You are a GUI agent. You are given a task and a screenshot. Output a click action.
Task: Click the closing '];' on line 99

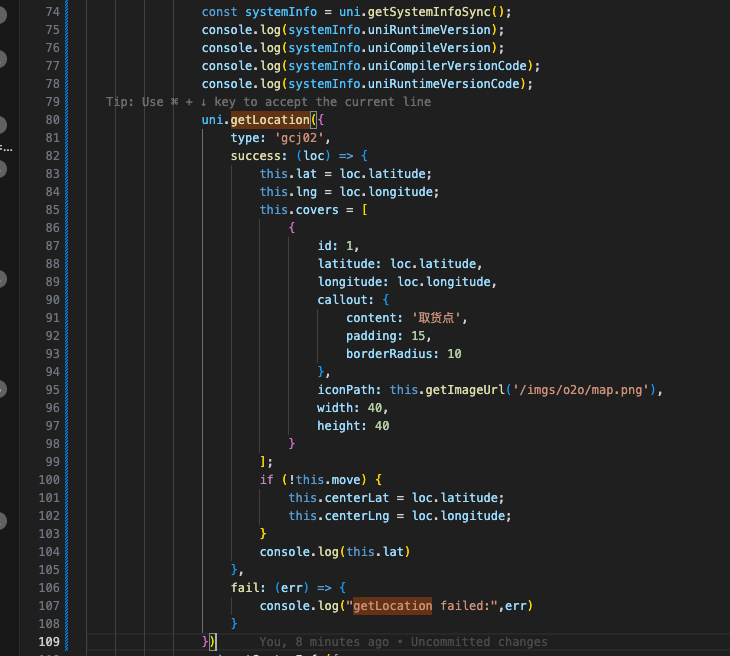(x=266, y=462)
